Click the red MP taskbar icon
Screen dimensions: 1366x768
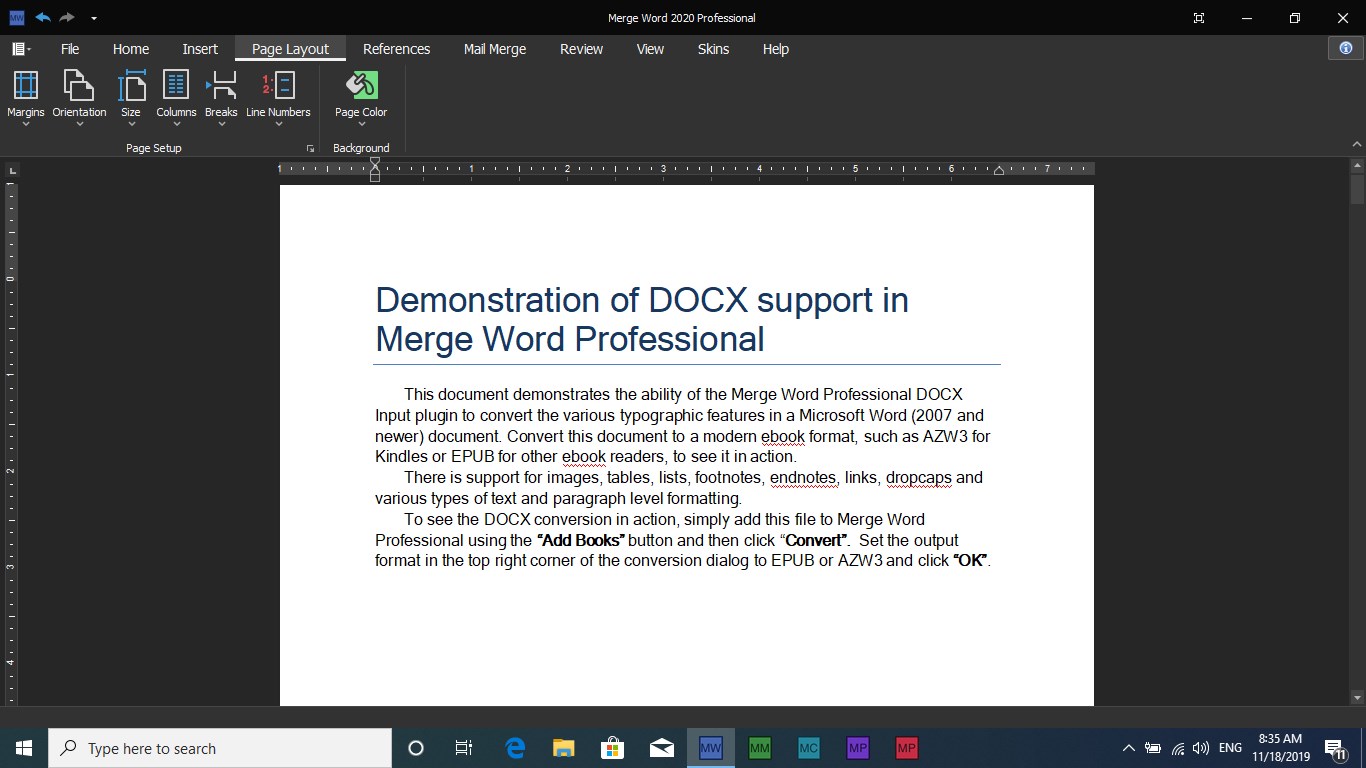tap(906, 748)
